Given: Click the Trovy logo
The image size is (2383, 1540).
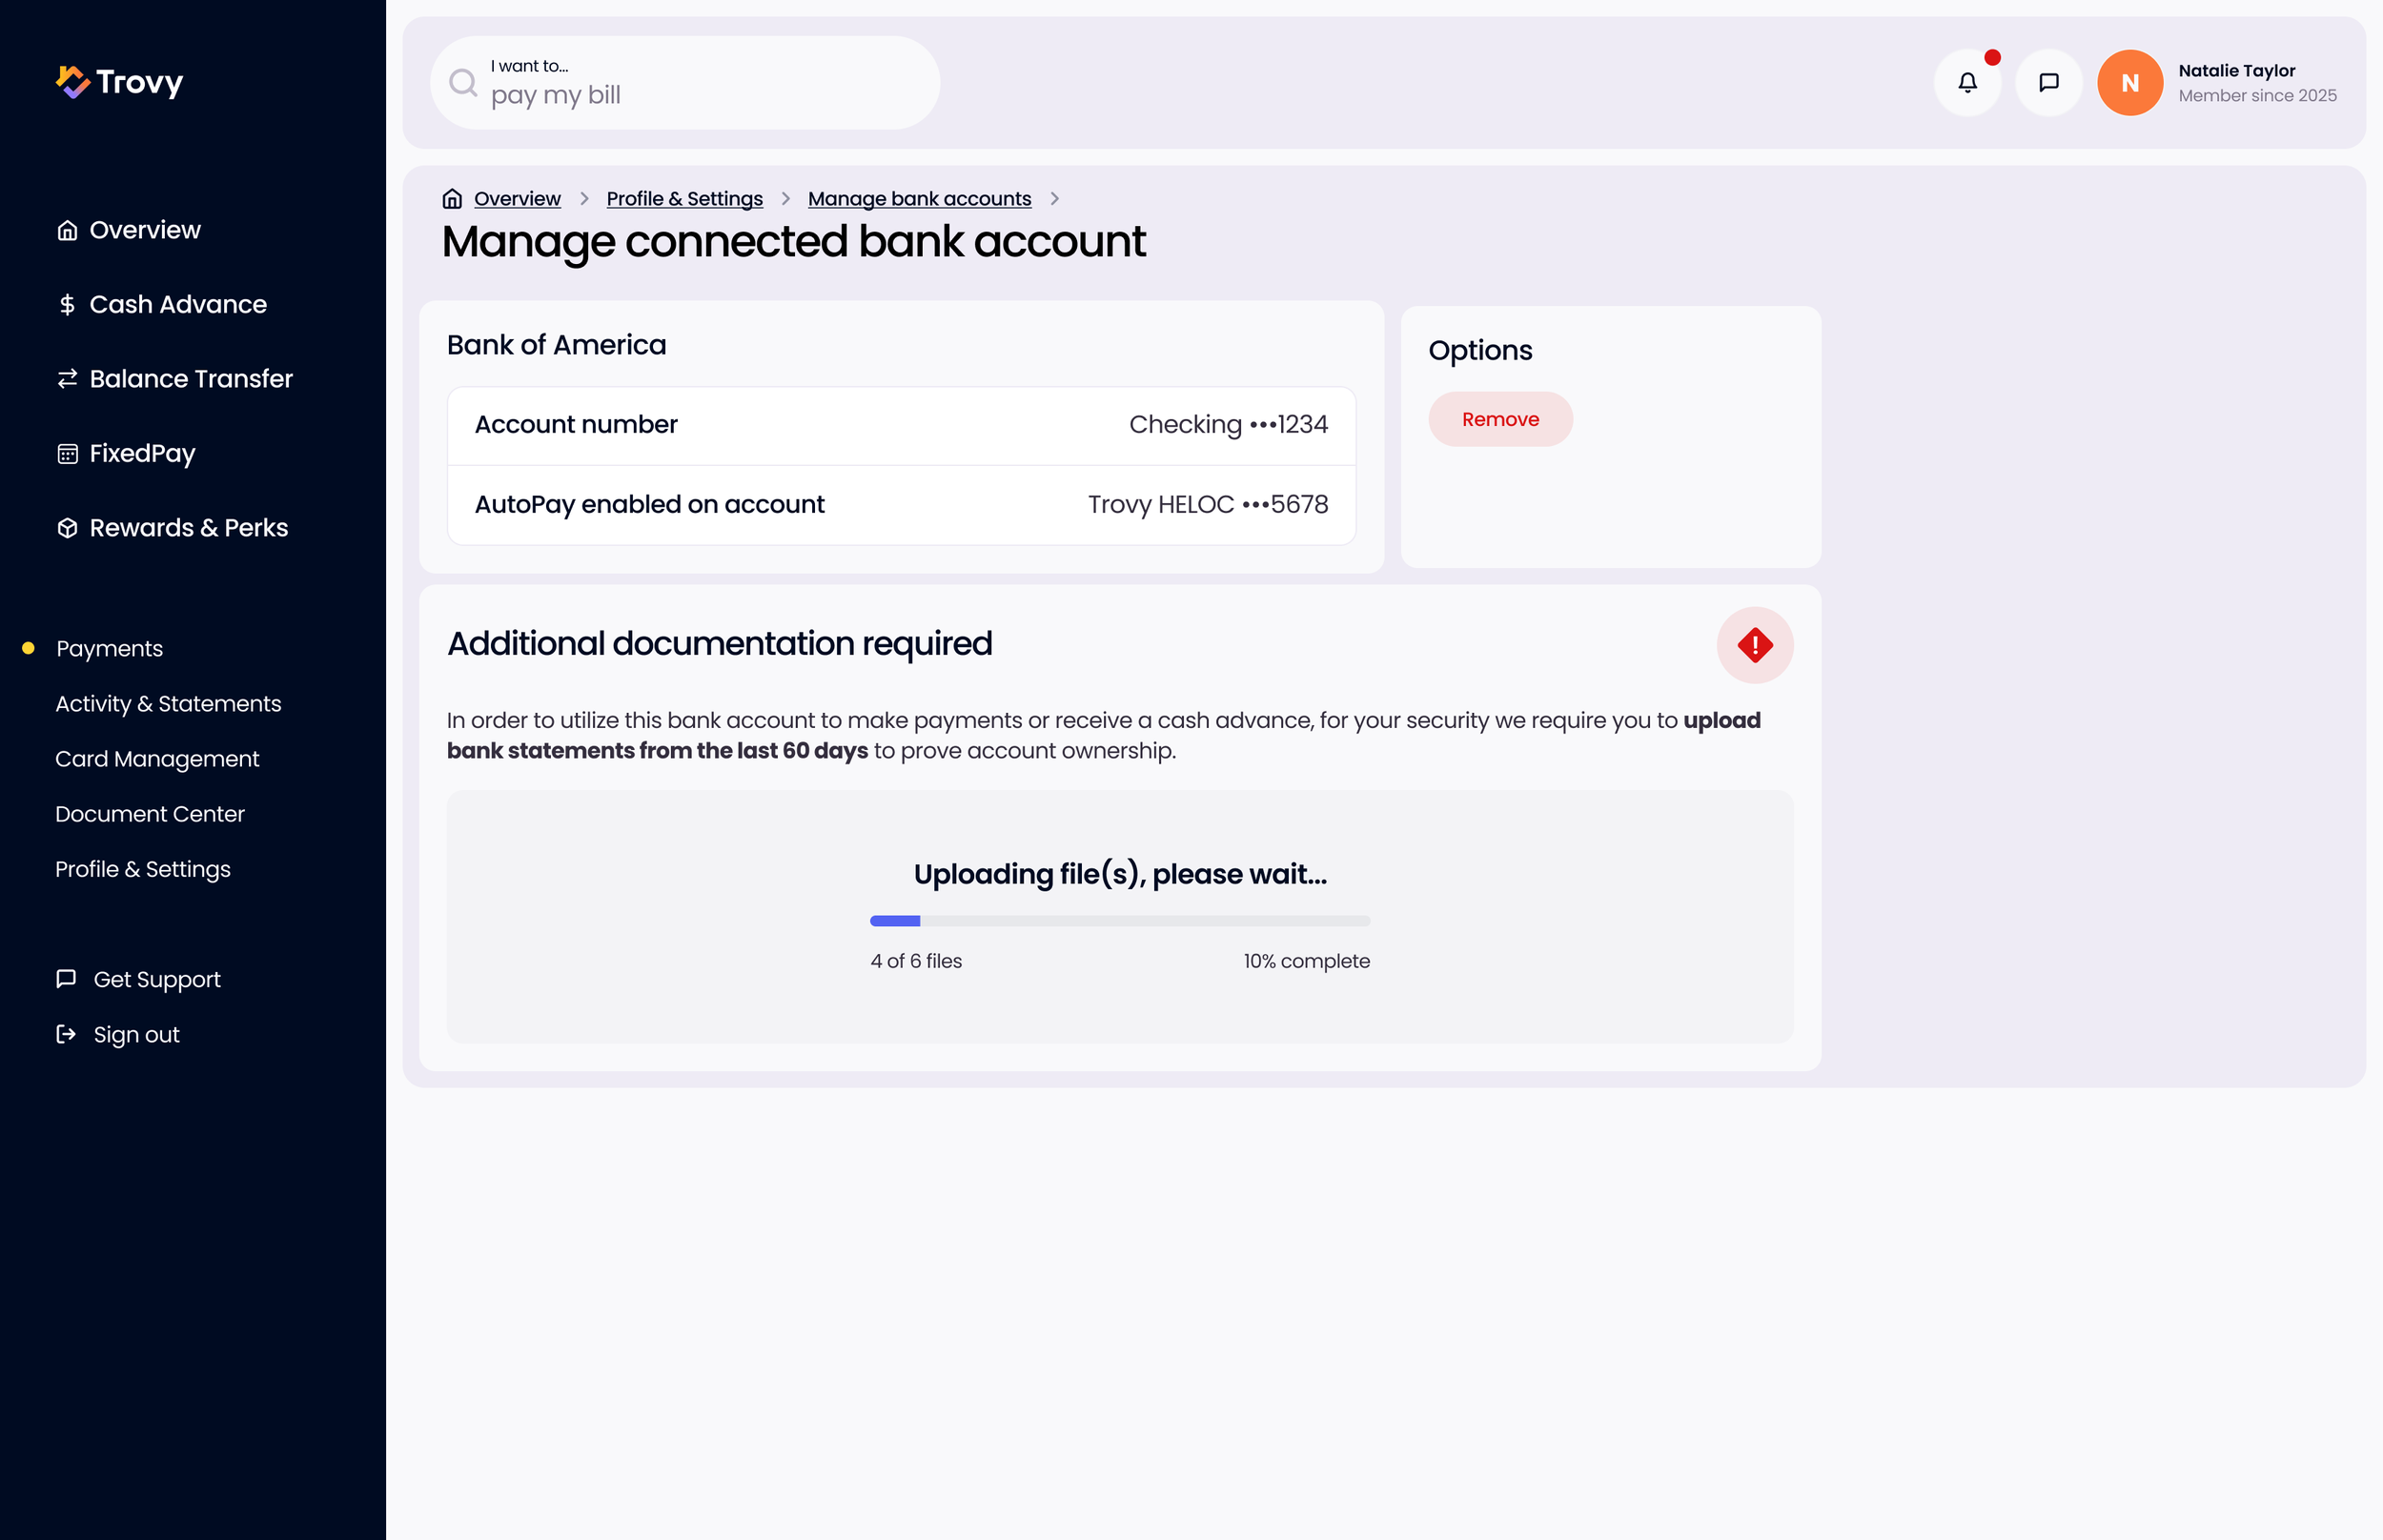Looking at the screenshot, I should pyautogui.click(x=120, y=82).
